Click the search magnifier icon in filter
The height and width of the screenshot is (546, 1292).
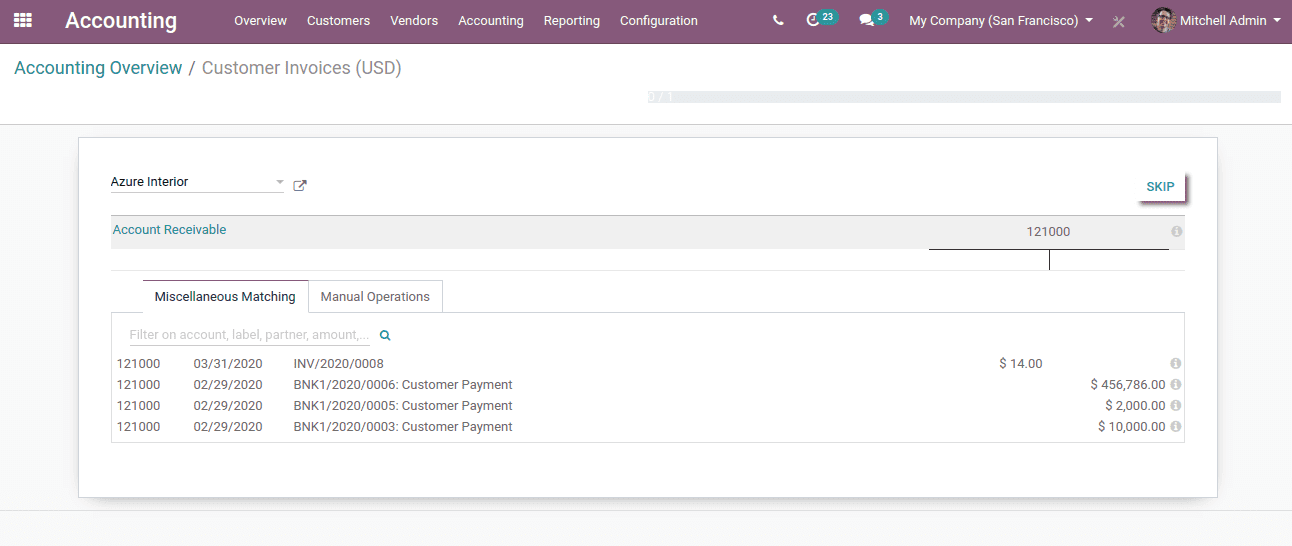385,336
